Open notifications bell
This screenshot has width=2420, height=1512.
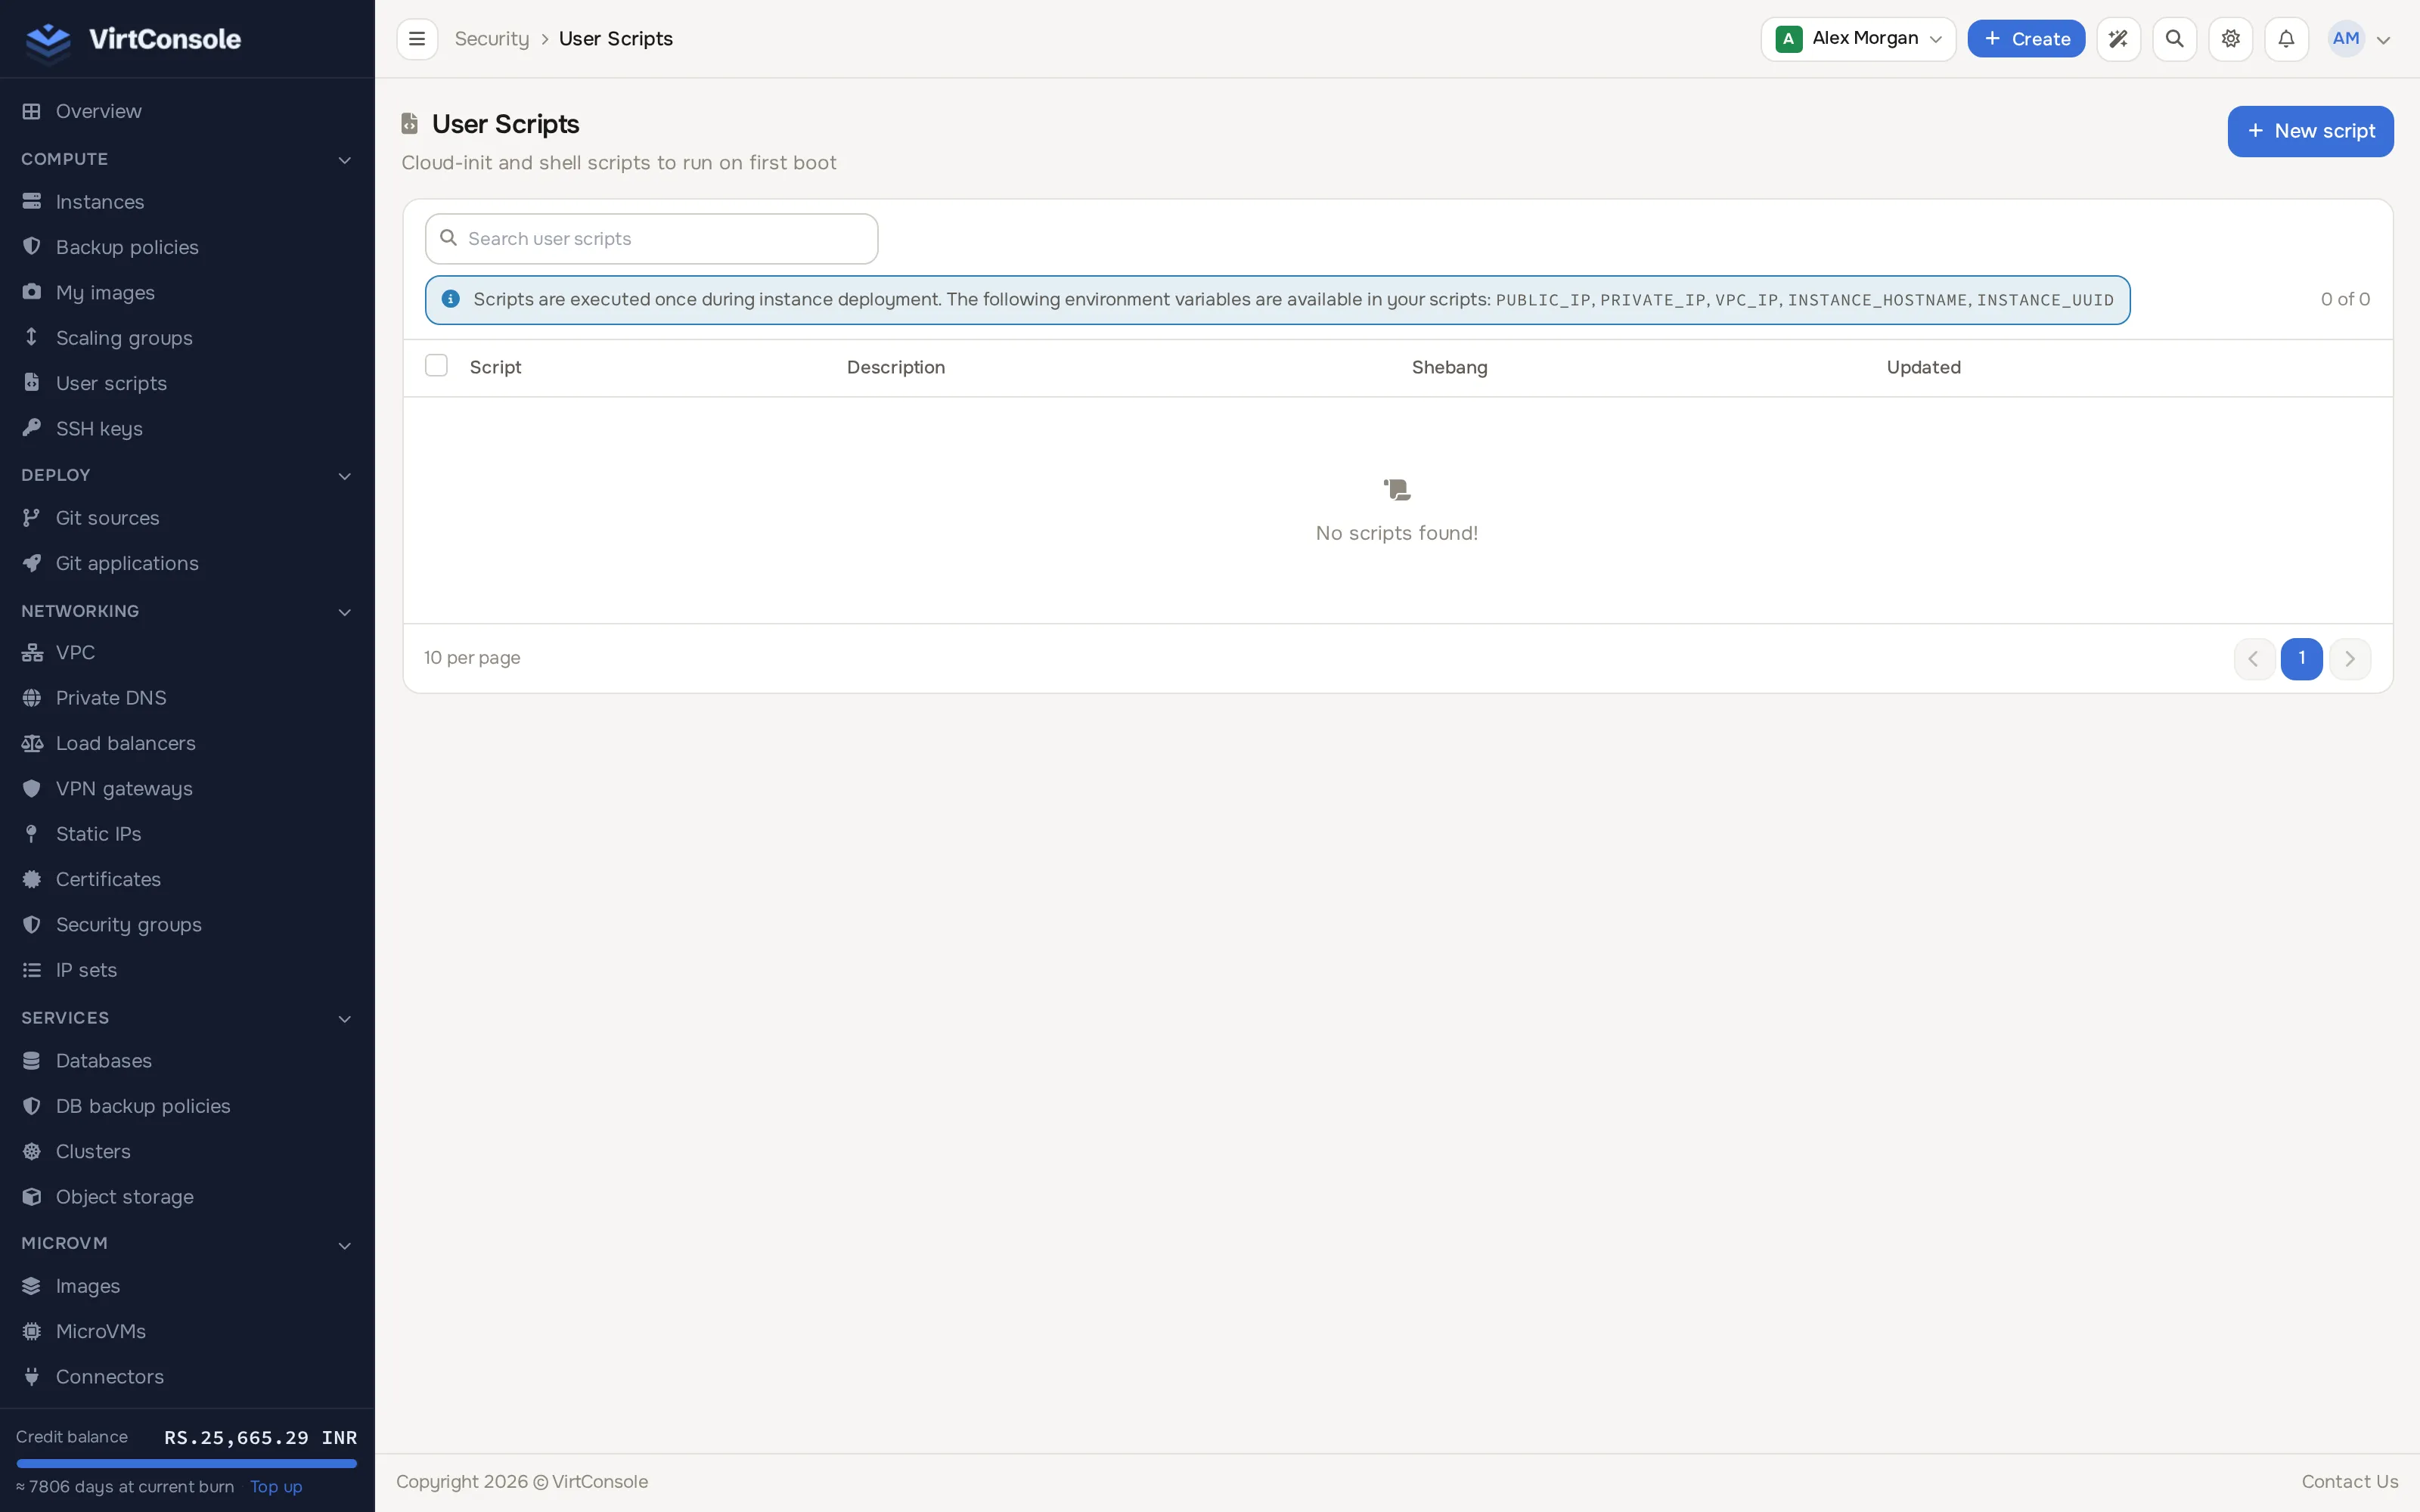(2286, 39)
